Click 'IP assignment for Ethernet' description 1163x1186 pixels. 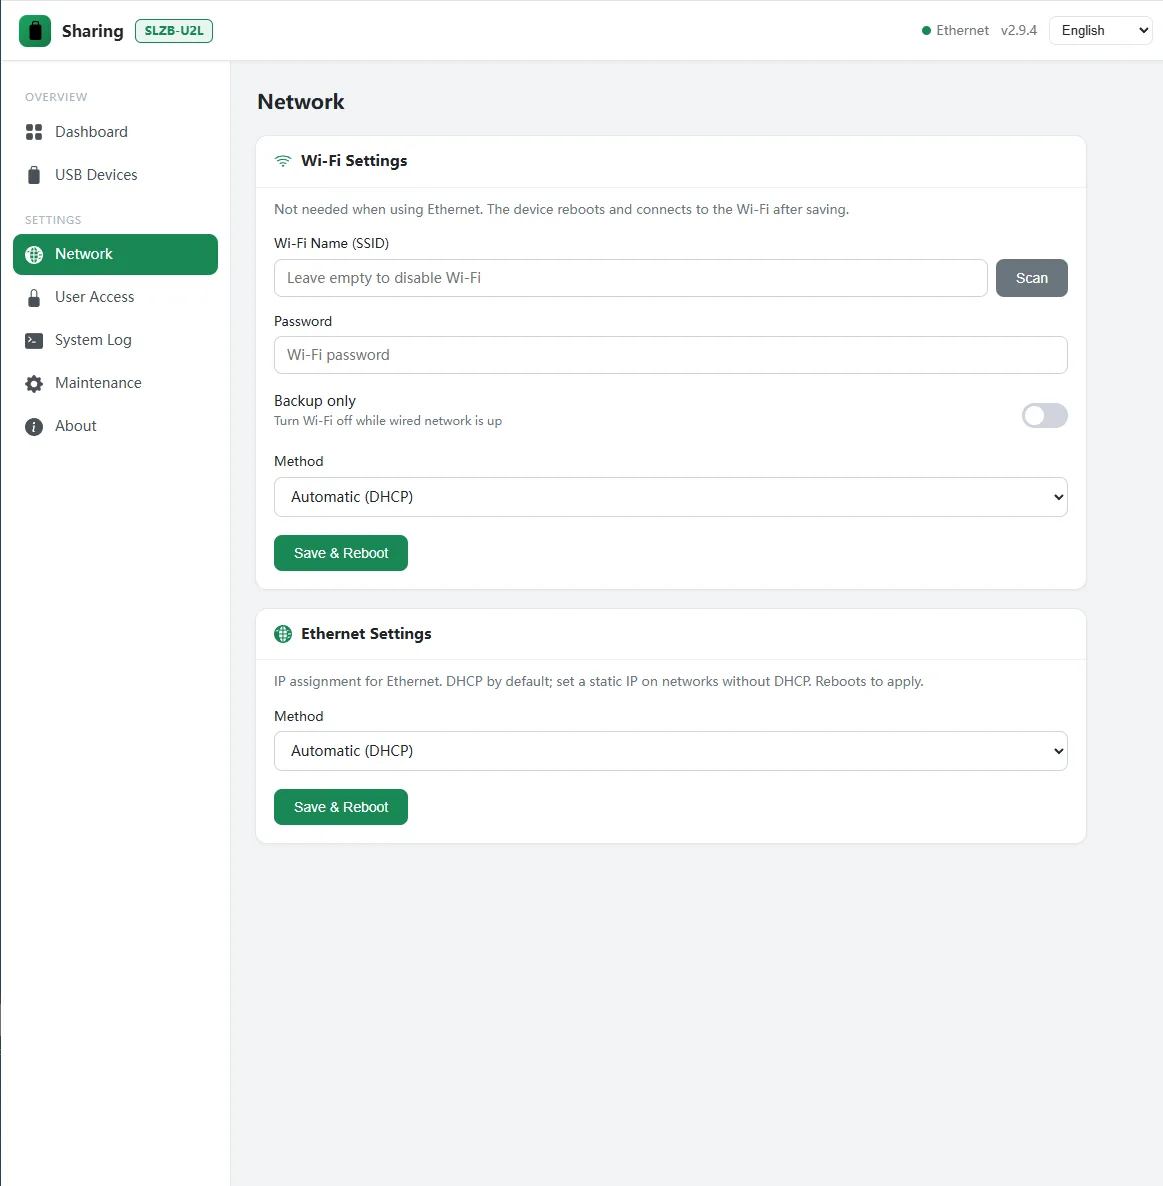pos(599,681)
